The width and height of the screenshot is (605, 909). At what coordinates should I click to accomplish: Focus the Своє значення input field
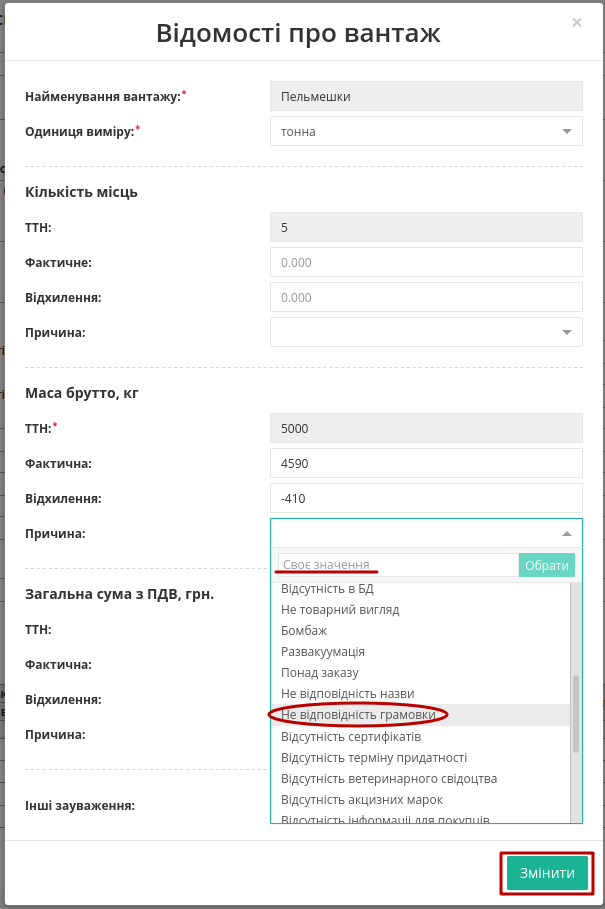click(x=398, y=565)
